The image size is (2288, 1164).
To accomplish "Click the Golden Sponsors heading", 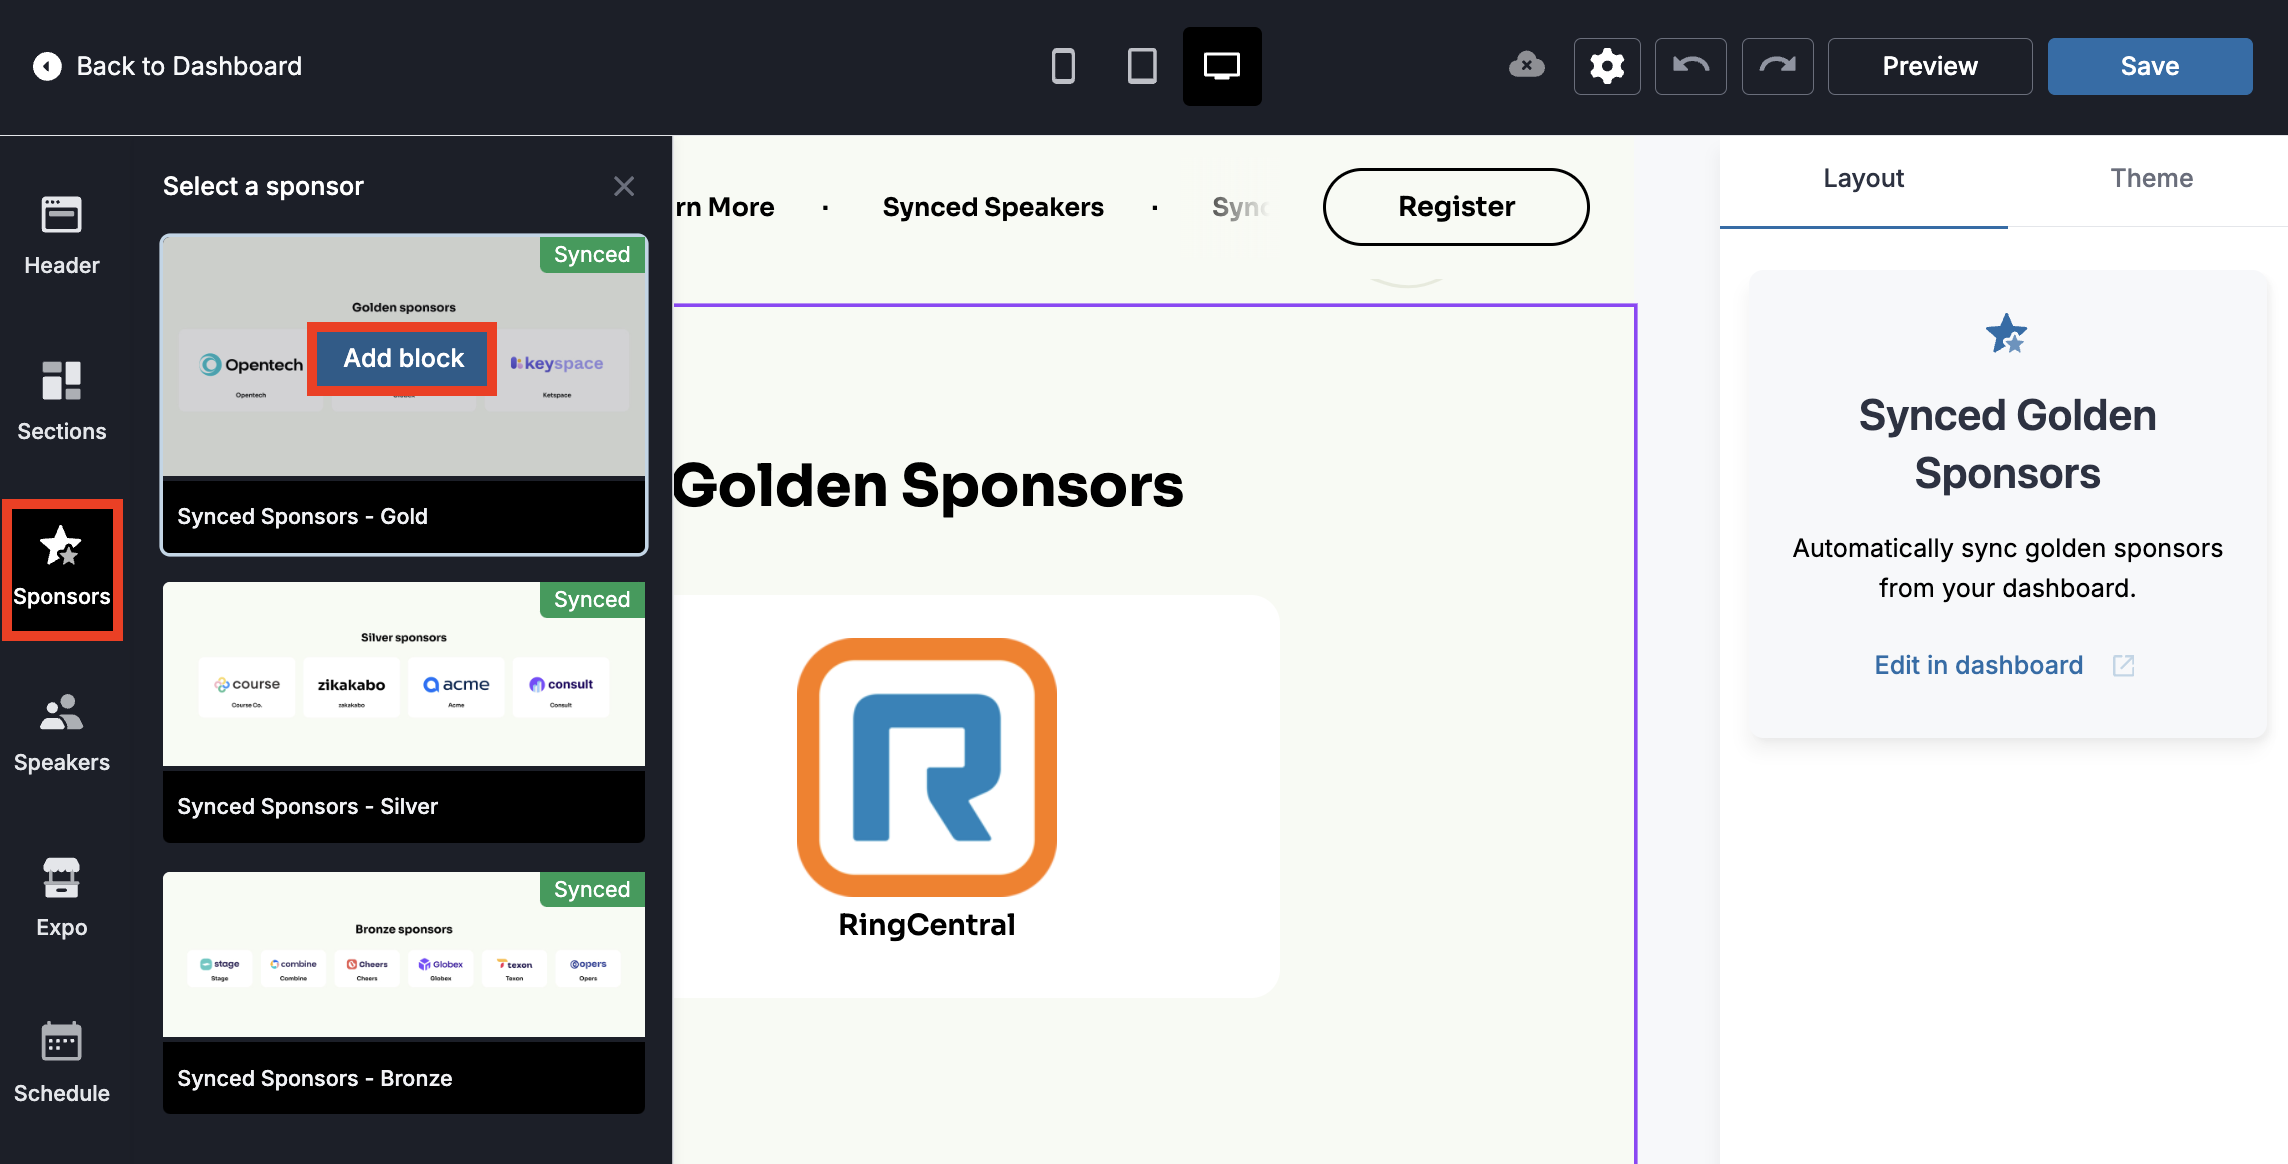I will pos(928,486).
